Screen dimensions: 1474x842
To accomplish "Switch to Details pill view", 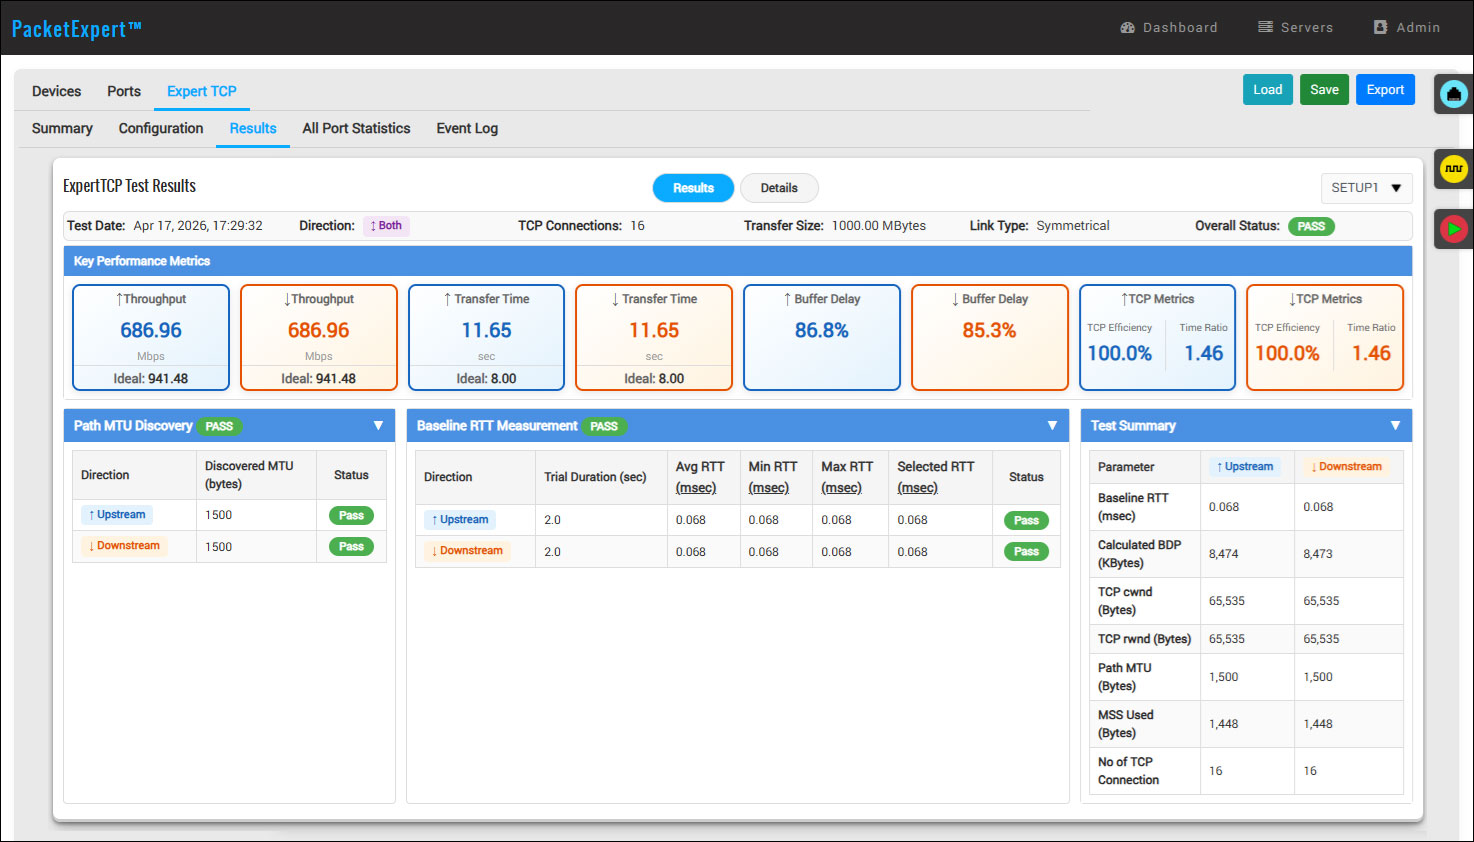I will click(x=779, y=188).
